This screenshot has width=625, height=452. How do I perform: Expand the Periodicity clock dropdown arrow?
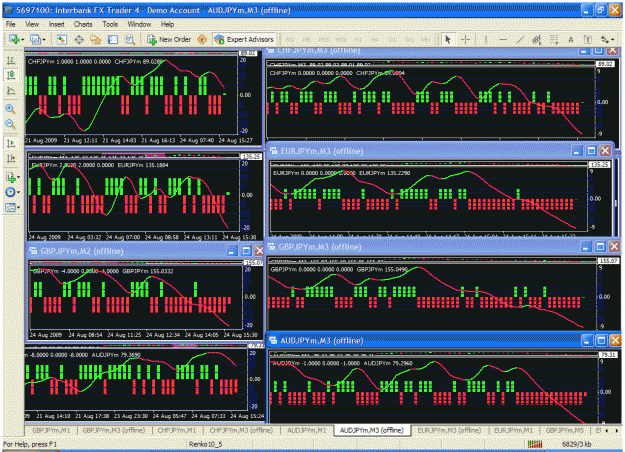(x=18, y=193)
